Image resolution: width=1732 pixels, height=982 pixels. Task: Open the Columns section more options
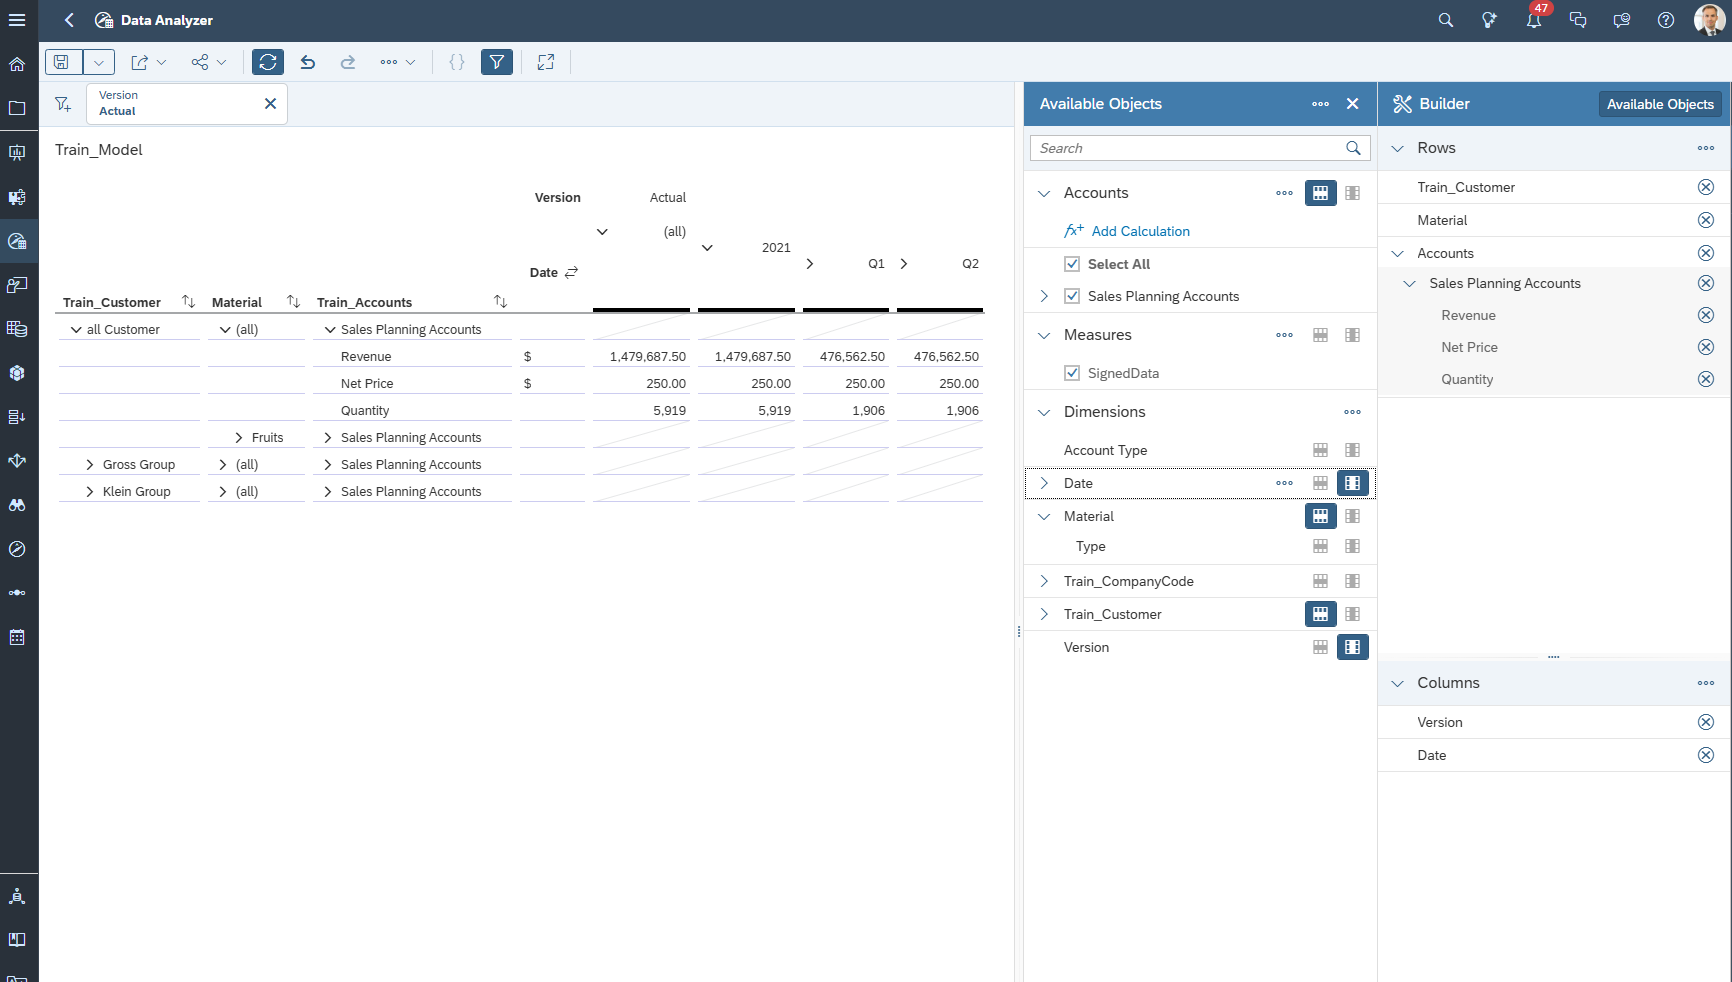coord(1706,683)
